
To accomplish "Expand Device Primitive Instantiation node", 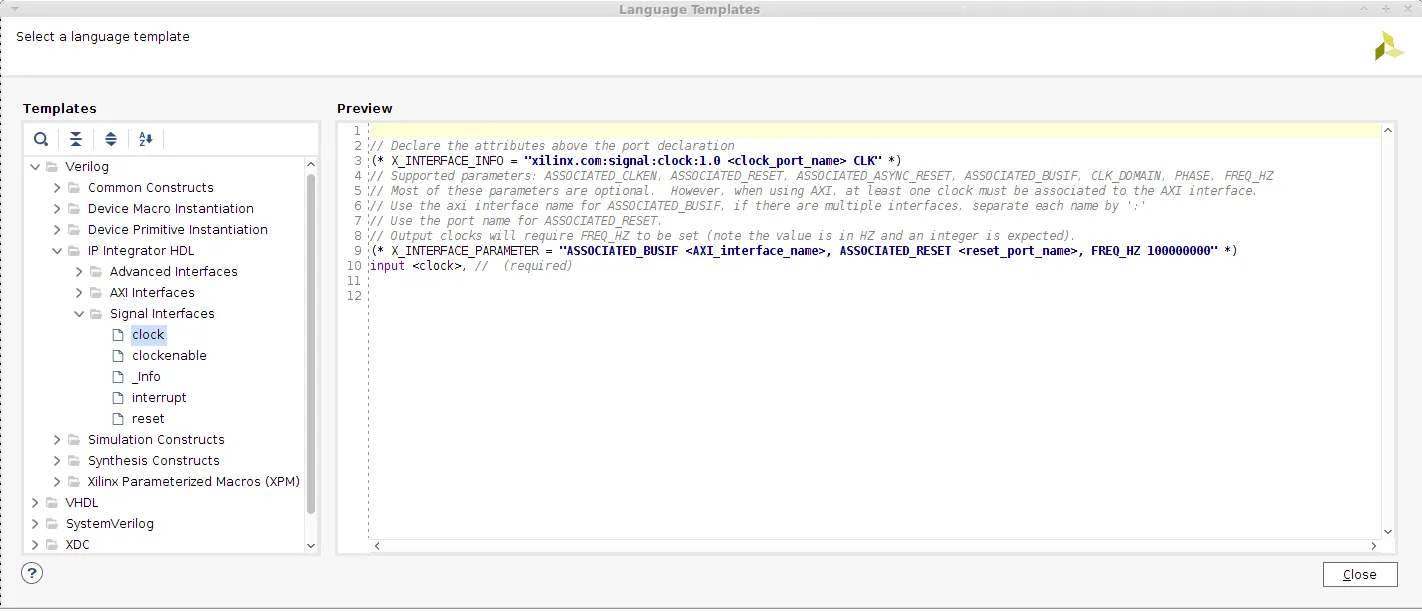I will pyautogui.click(x=58, y=230).
